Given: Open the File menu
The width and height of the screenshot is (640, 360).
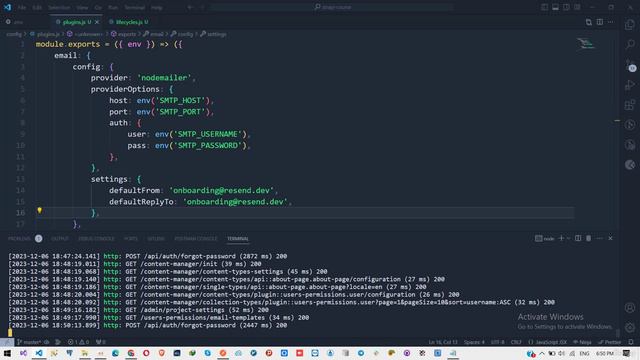Looking at the screenshot, I should click(x=22, y=7).
